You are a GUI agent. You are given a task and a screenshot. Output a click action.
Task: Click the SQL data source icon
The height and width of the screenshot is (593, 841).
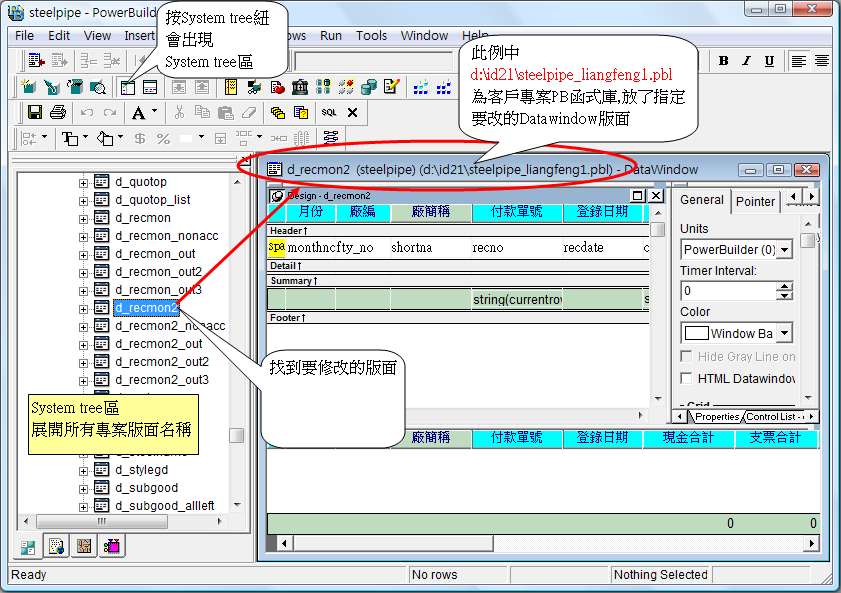pos(329,113)
